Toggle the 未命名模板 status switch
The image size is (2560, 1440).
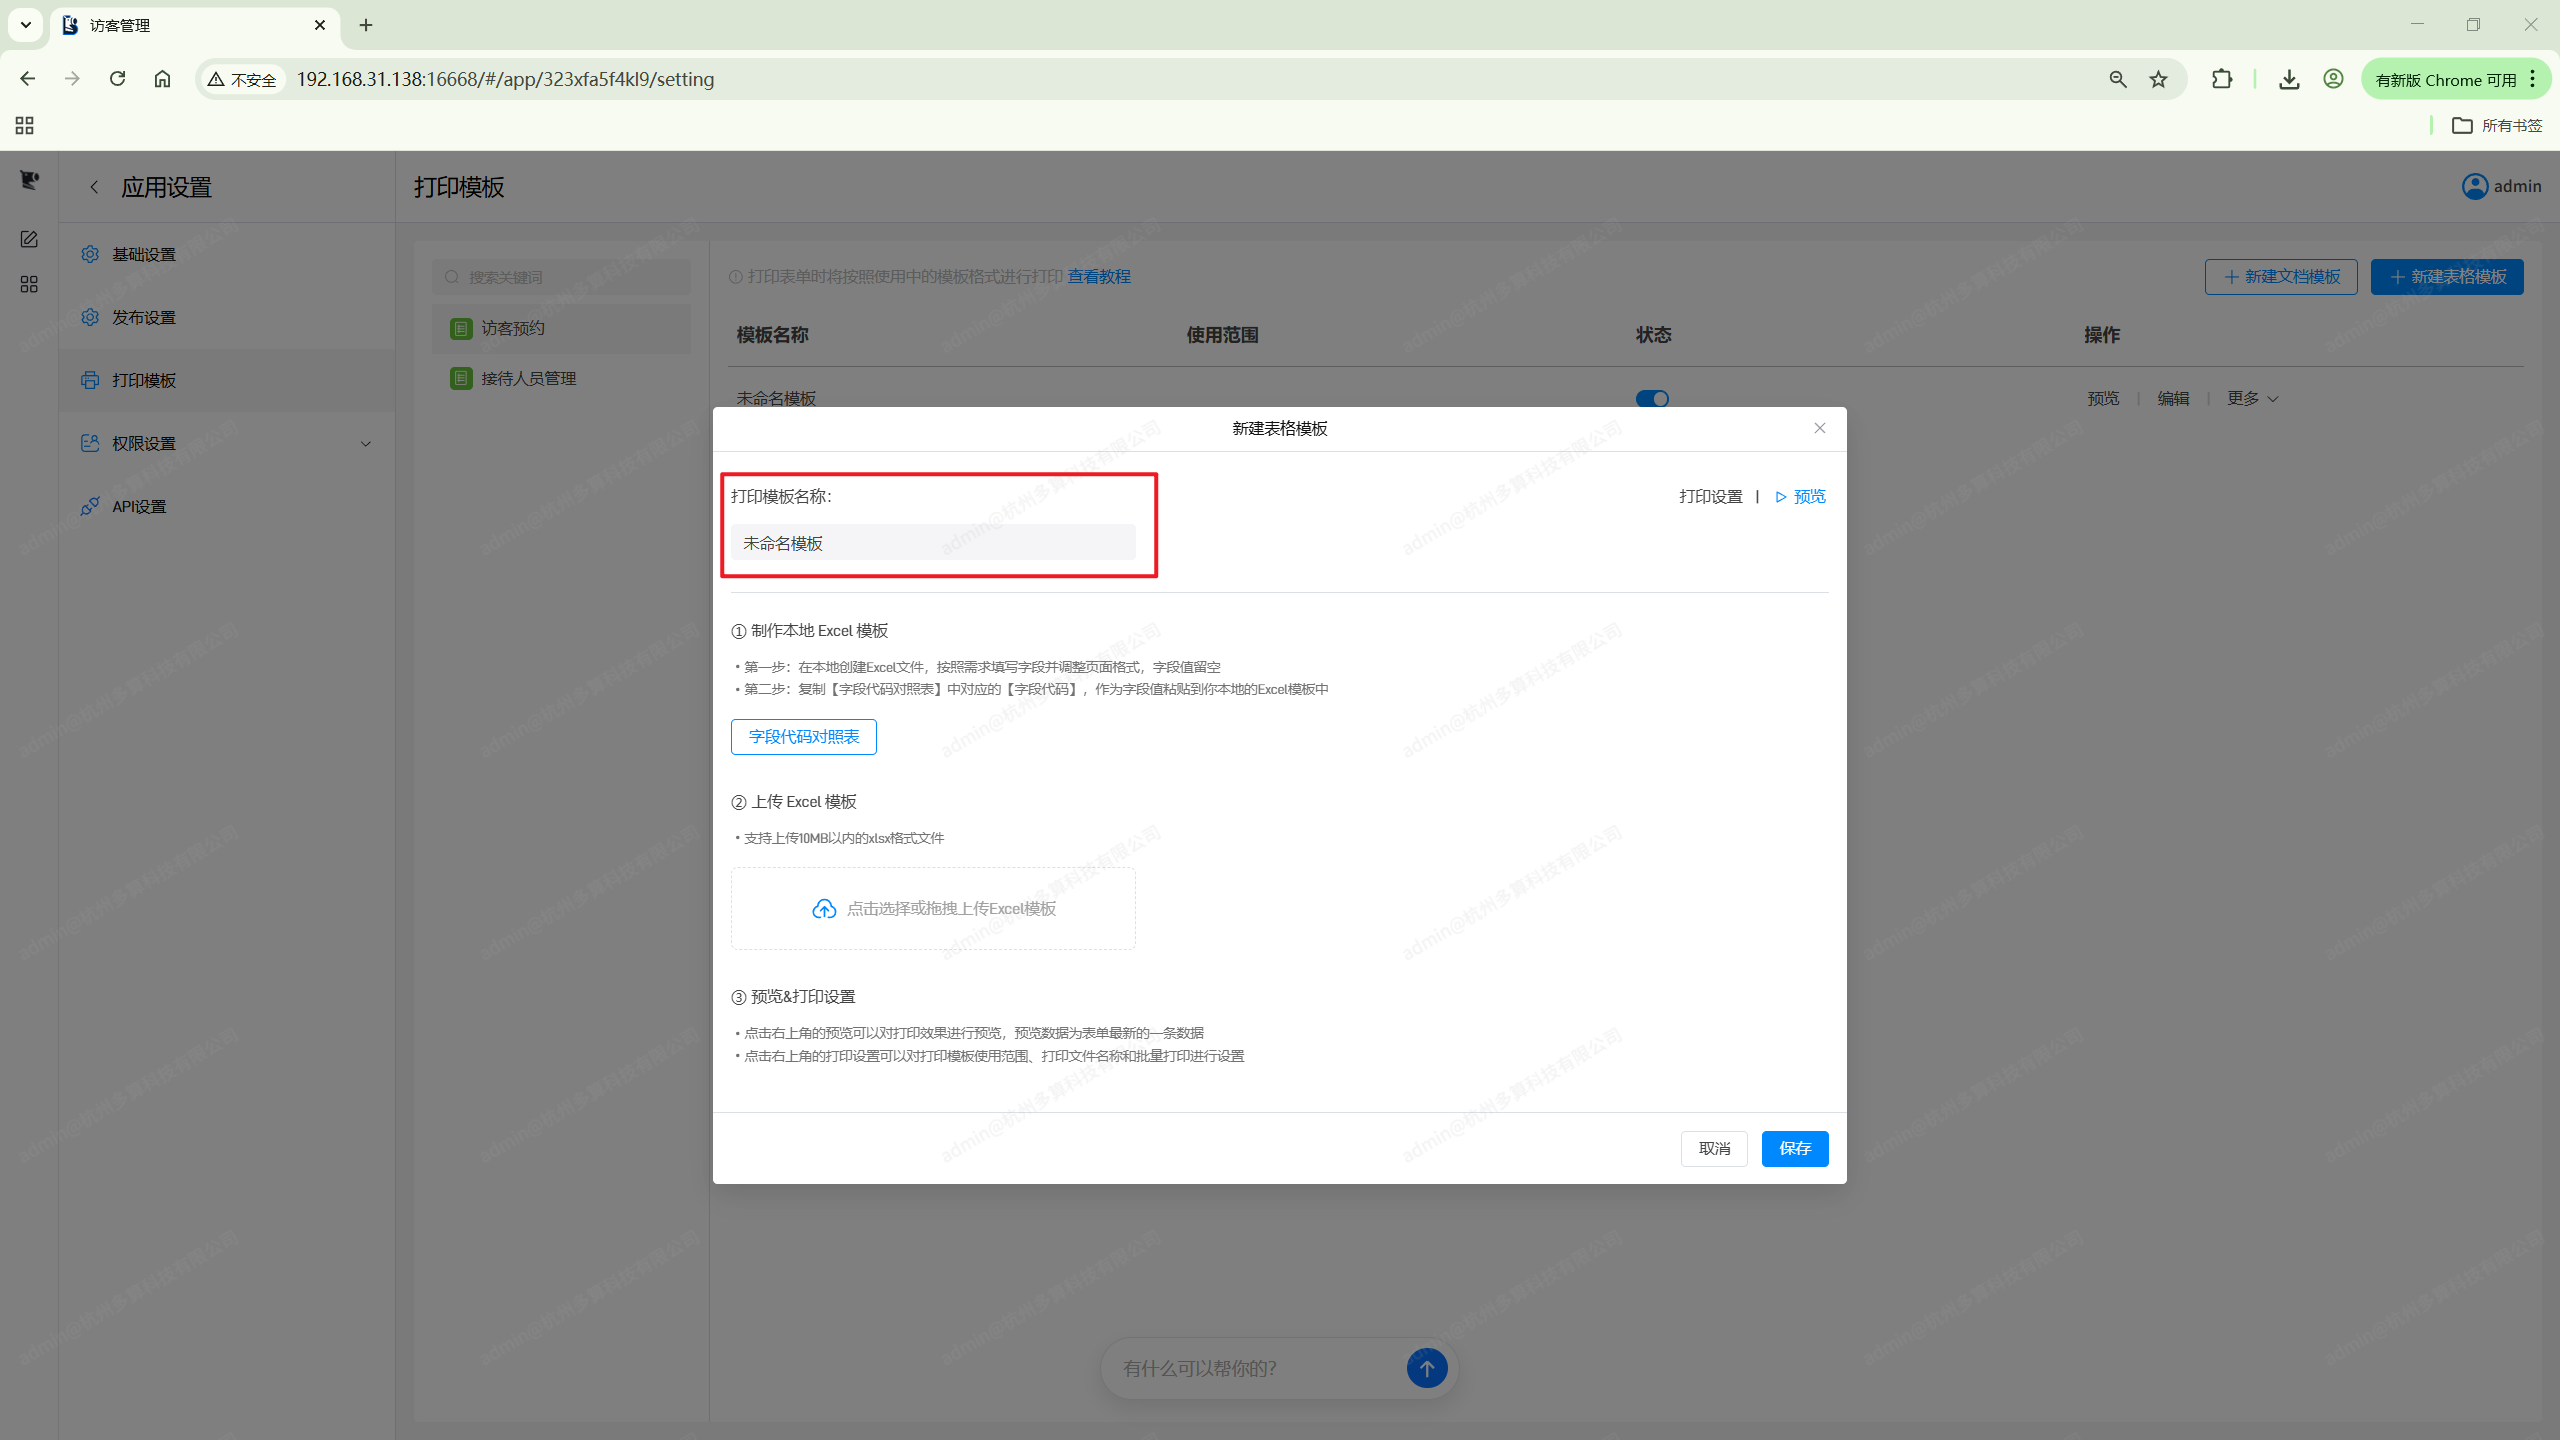[x=1651, y=398]
